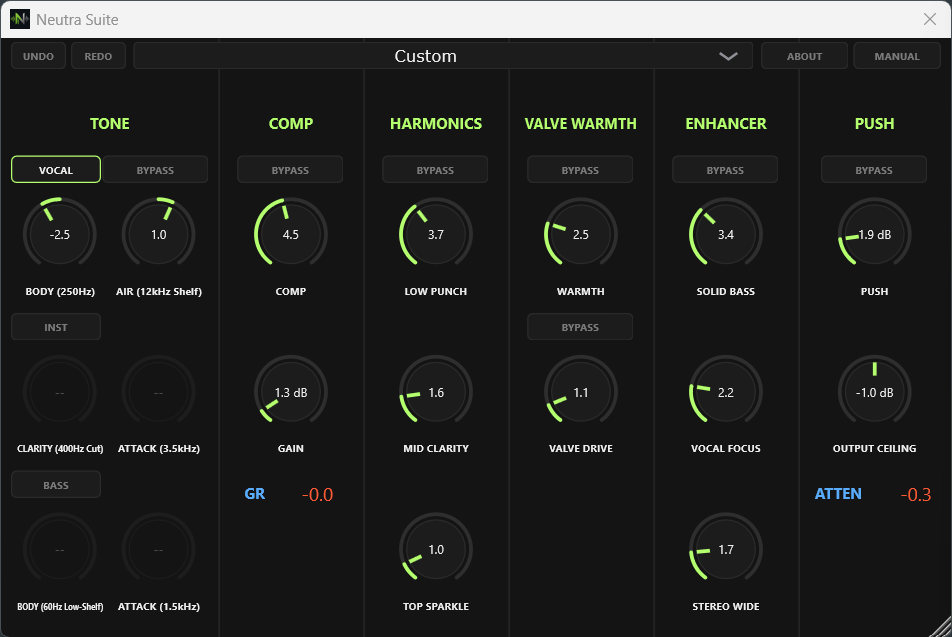This screenshot has width=952, height=637.
Task: Toggle the WARMTH BYPASS button
Action: coord(580,169)
